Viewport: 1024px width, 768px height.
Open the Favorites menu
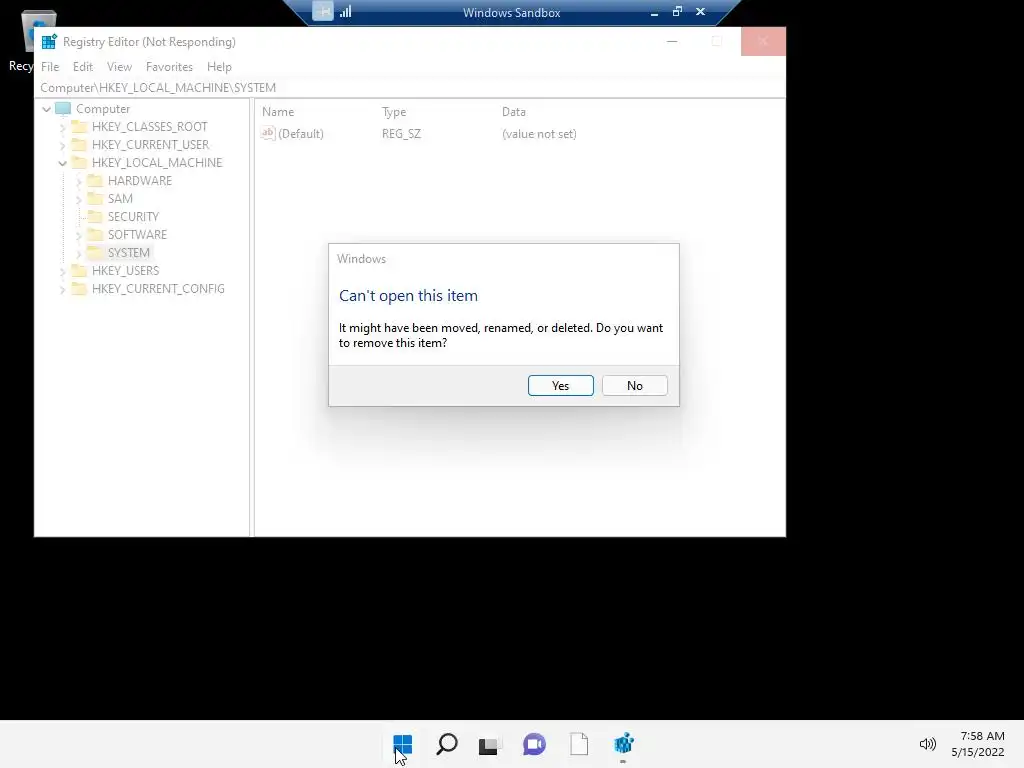tap(169, 67)
